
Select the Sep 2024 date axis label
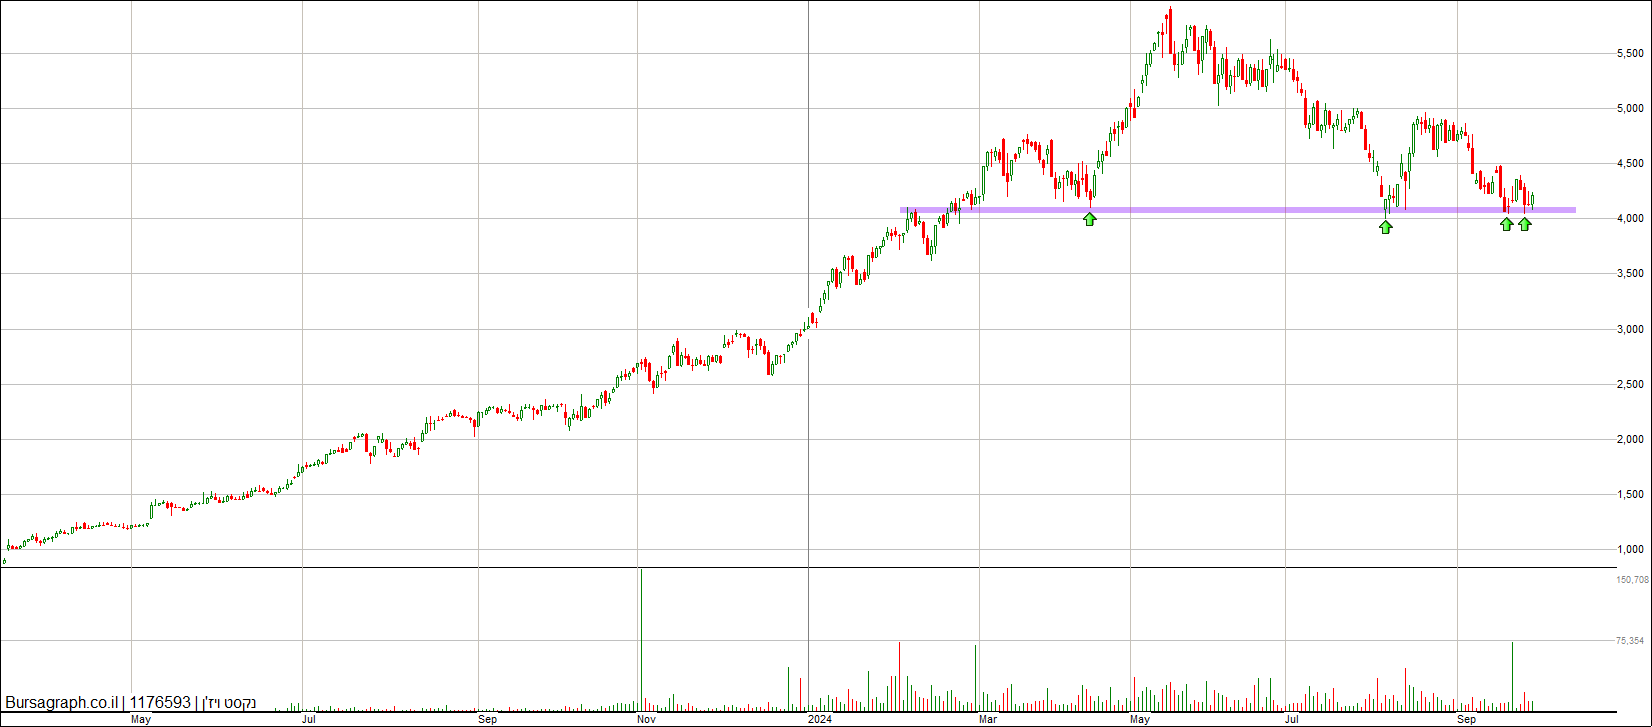pos(1467,719)
